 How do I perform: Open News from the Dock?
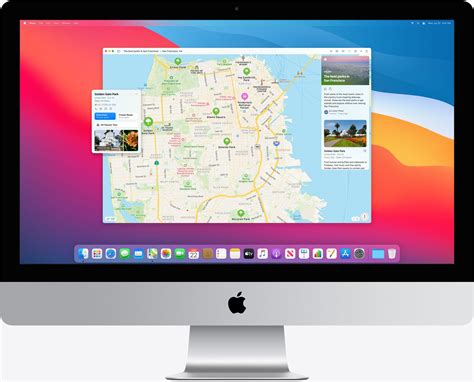[x=290, y=254]
